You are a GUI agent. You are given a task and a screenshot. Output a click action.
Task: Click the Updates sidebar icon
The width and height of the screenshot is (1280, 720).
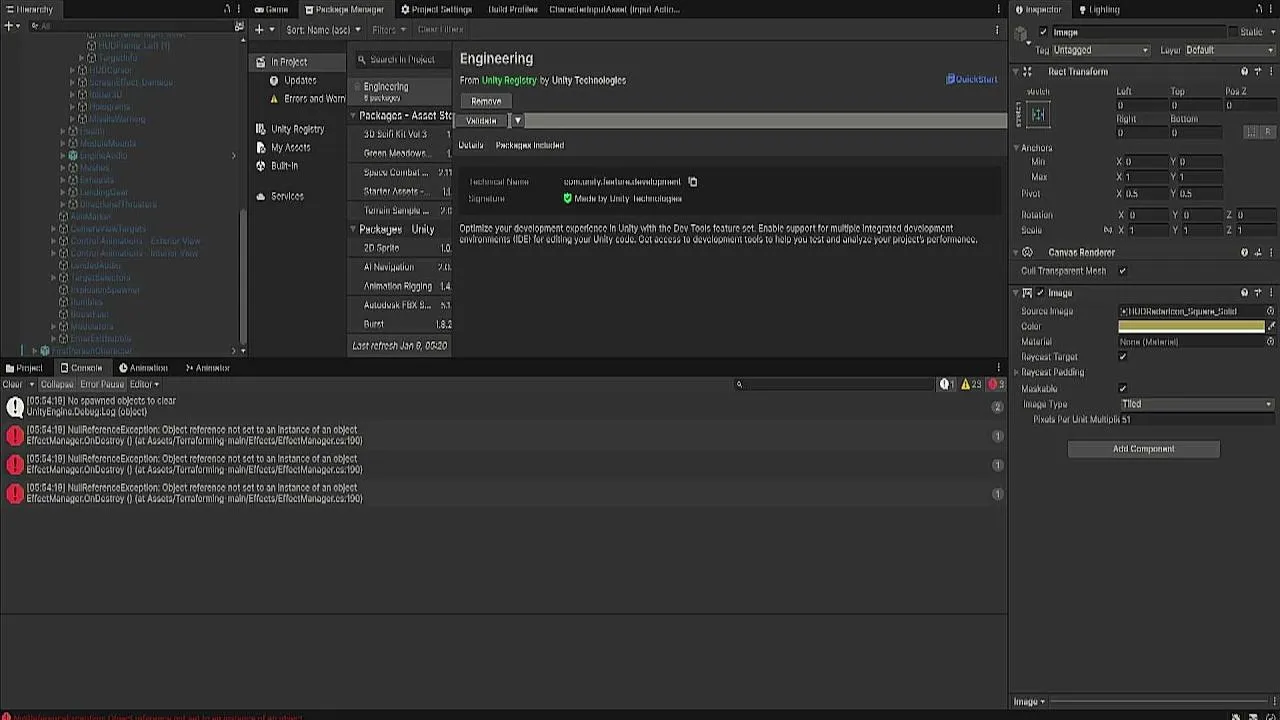pyautogui.click(x=274, y=80)
